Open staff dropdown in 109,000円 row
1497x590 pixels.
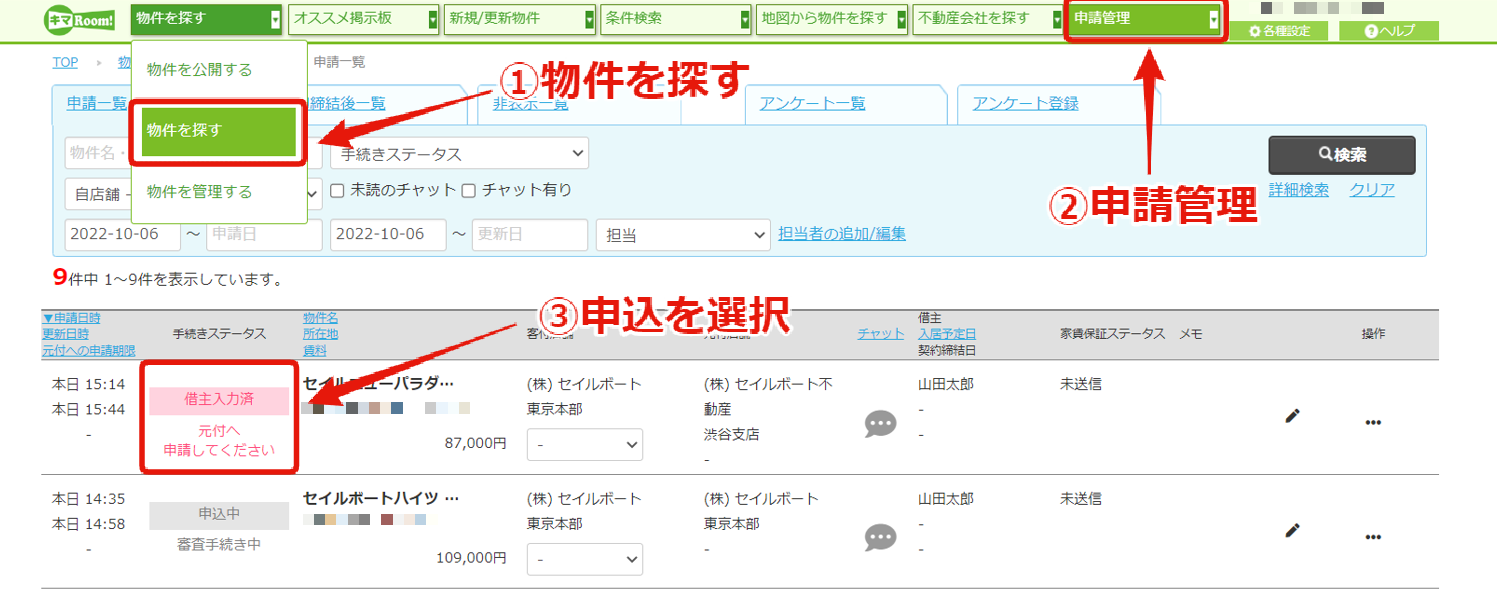pyautogui.click(x=585, y=560)
